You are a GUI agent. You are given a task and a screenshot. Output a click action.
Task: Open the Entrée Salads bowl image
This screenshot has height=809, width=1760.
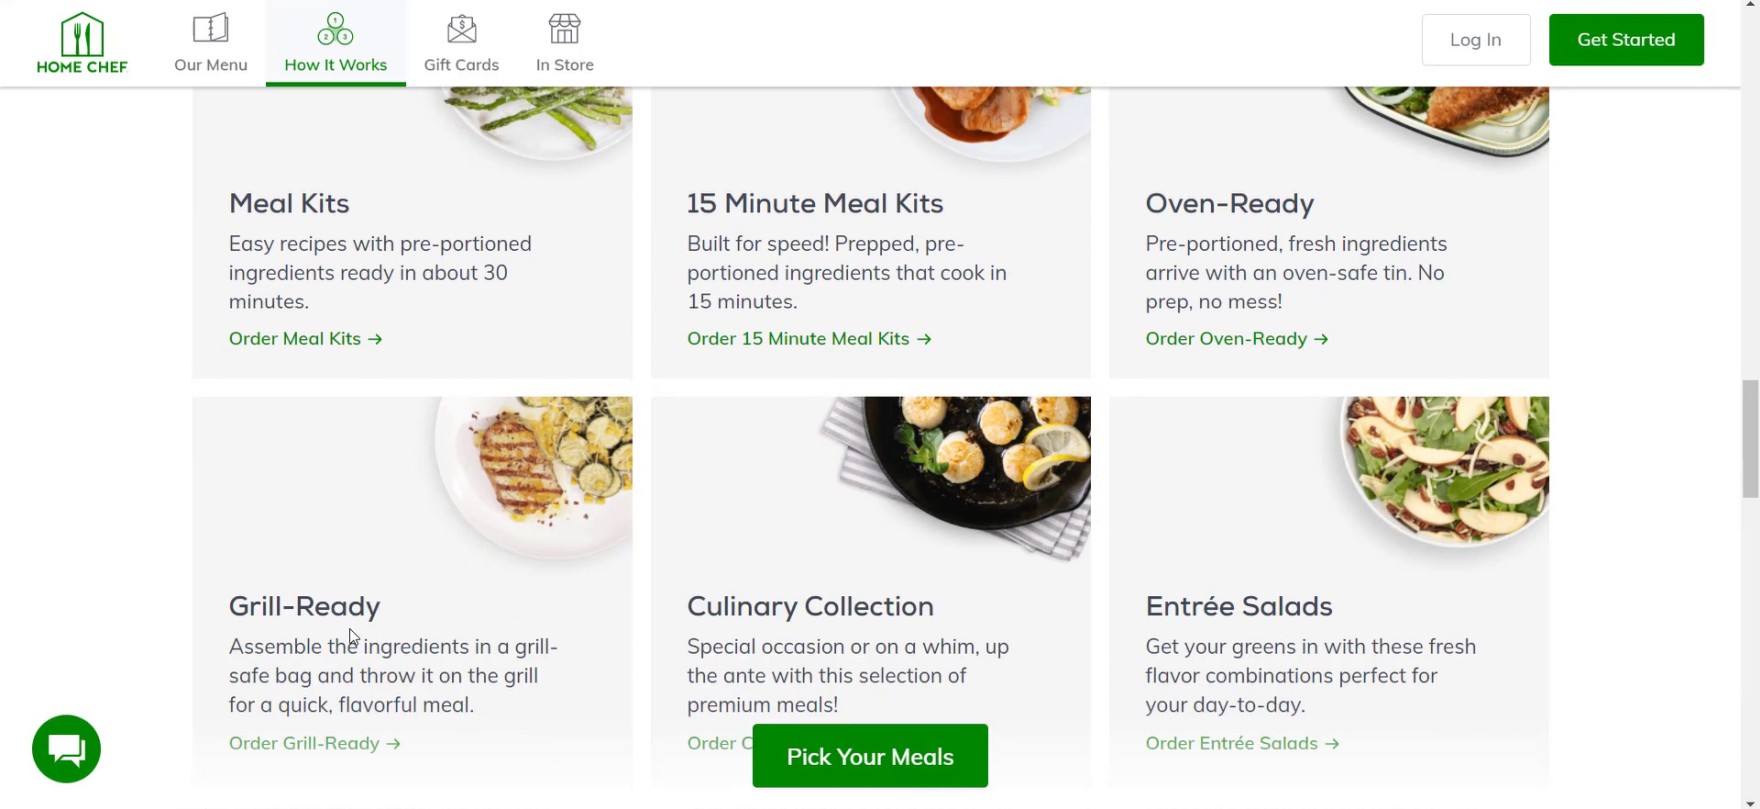(x=1445, y=468)
